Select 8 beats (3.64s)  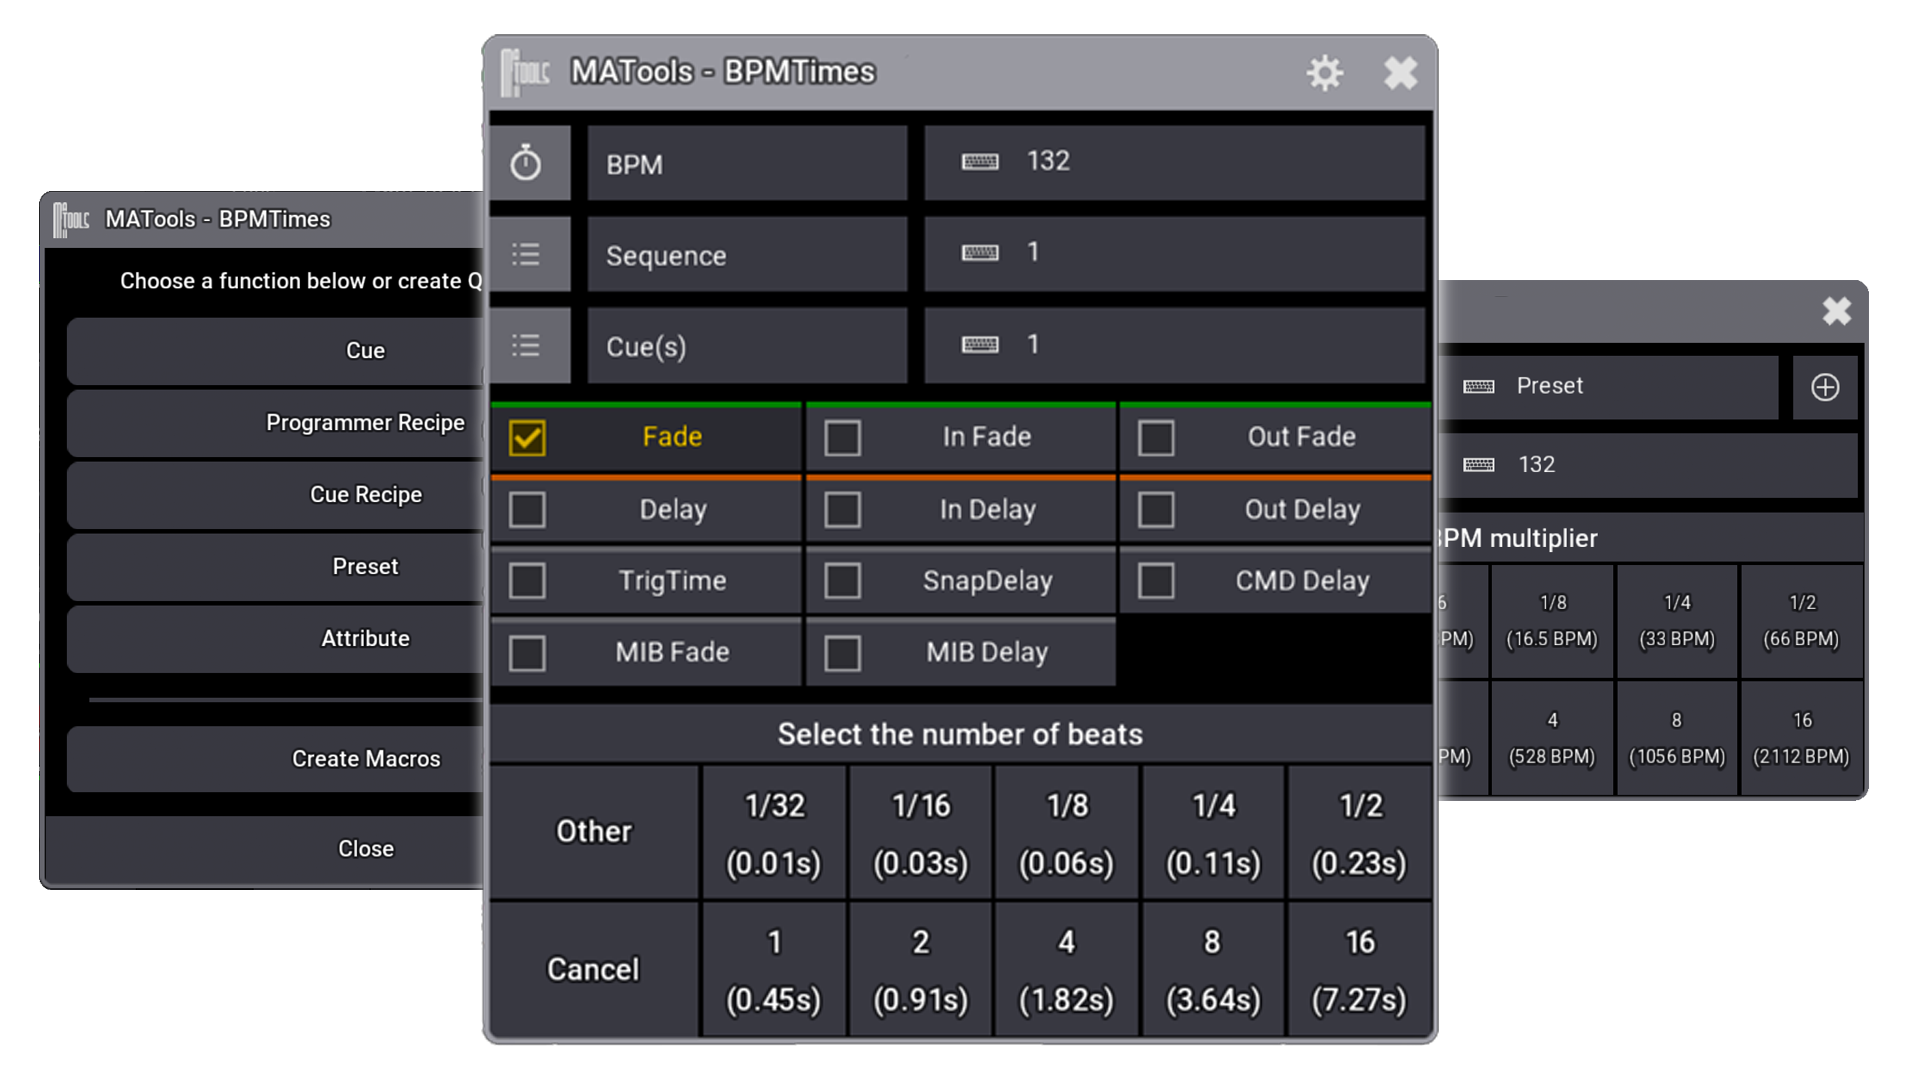[1213, 969]
